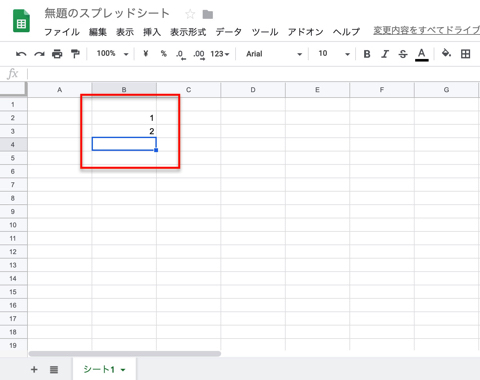480x380 pixels.
Task: Open the アドオン menu
Action: (x=306, y=32)
